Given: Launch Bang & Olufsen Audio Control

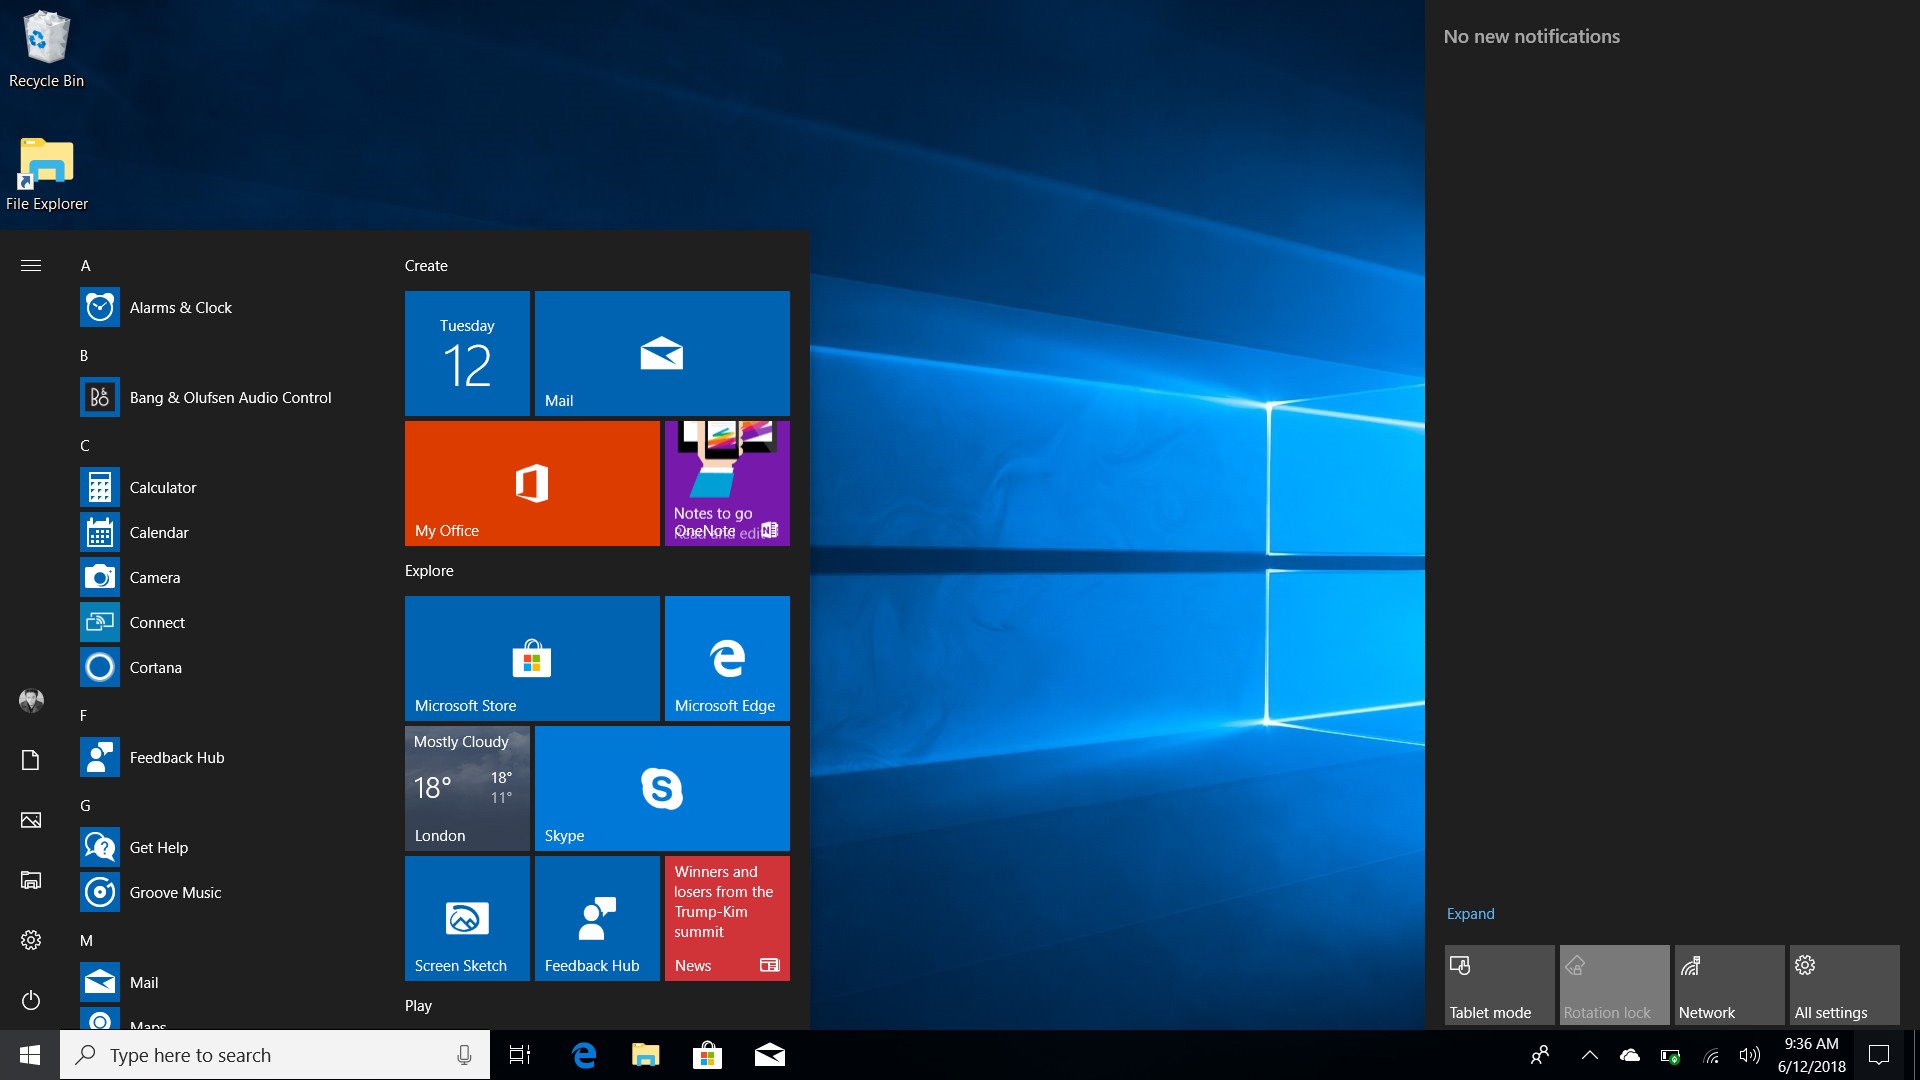Looking at the screenshot, I should (x=225, y=398).
